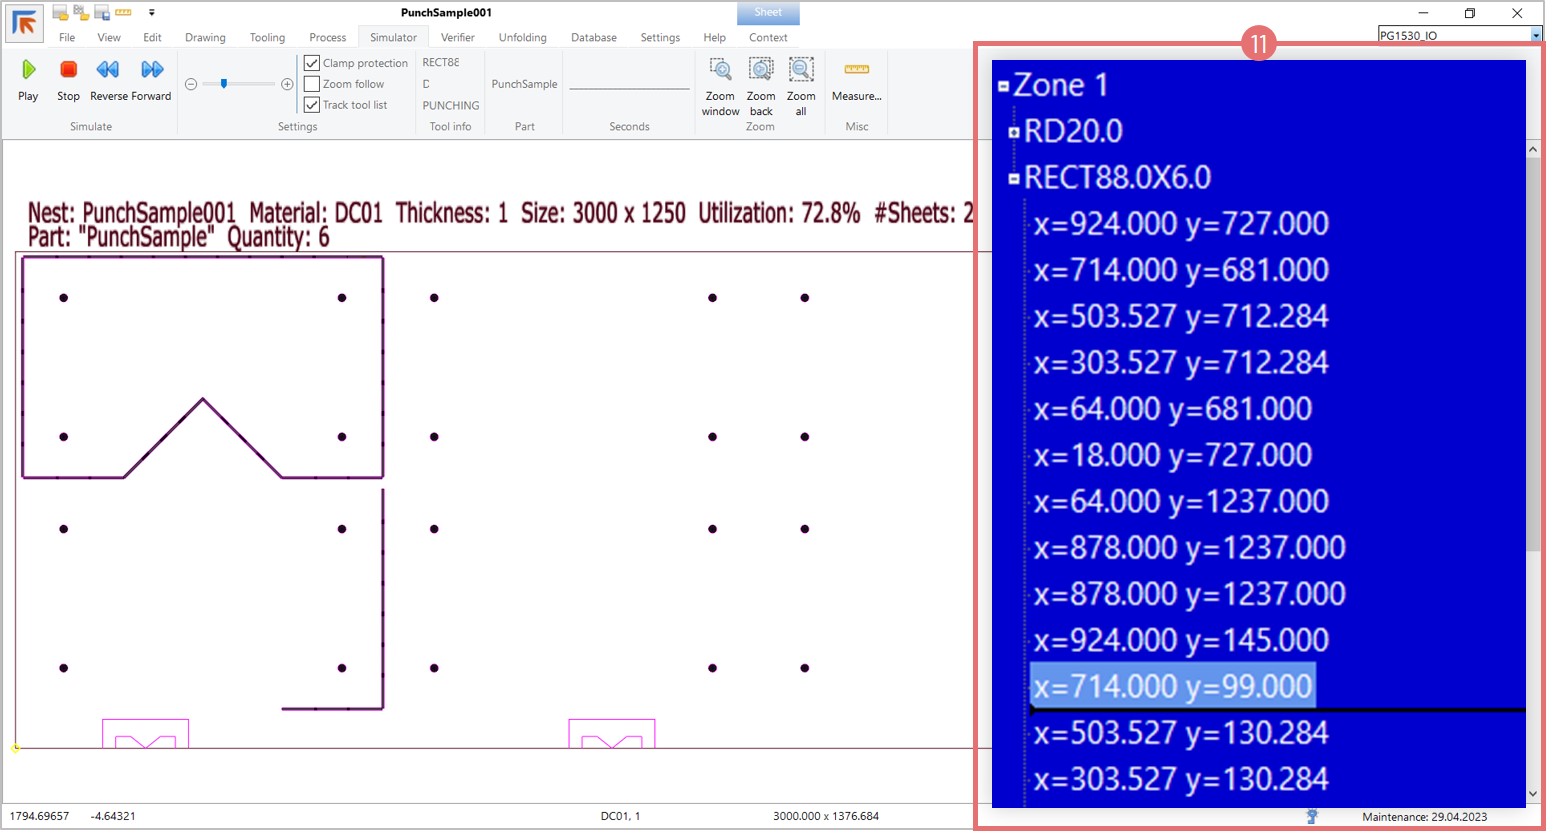The width and height of the screenshot is (1558, 840).
Task: Disable the Clamp protection checkbox
Action: [312, 63]
